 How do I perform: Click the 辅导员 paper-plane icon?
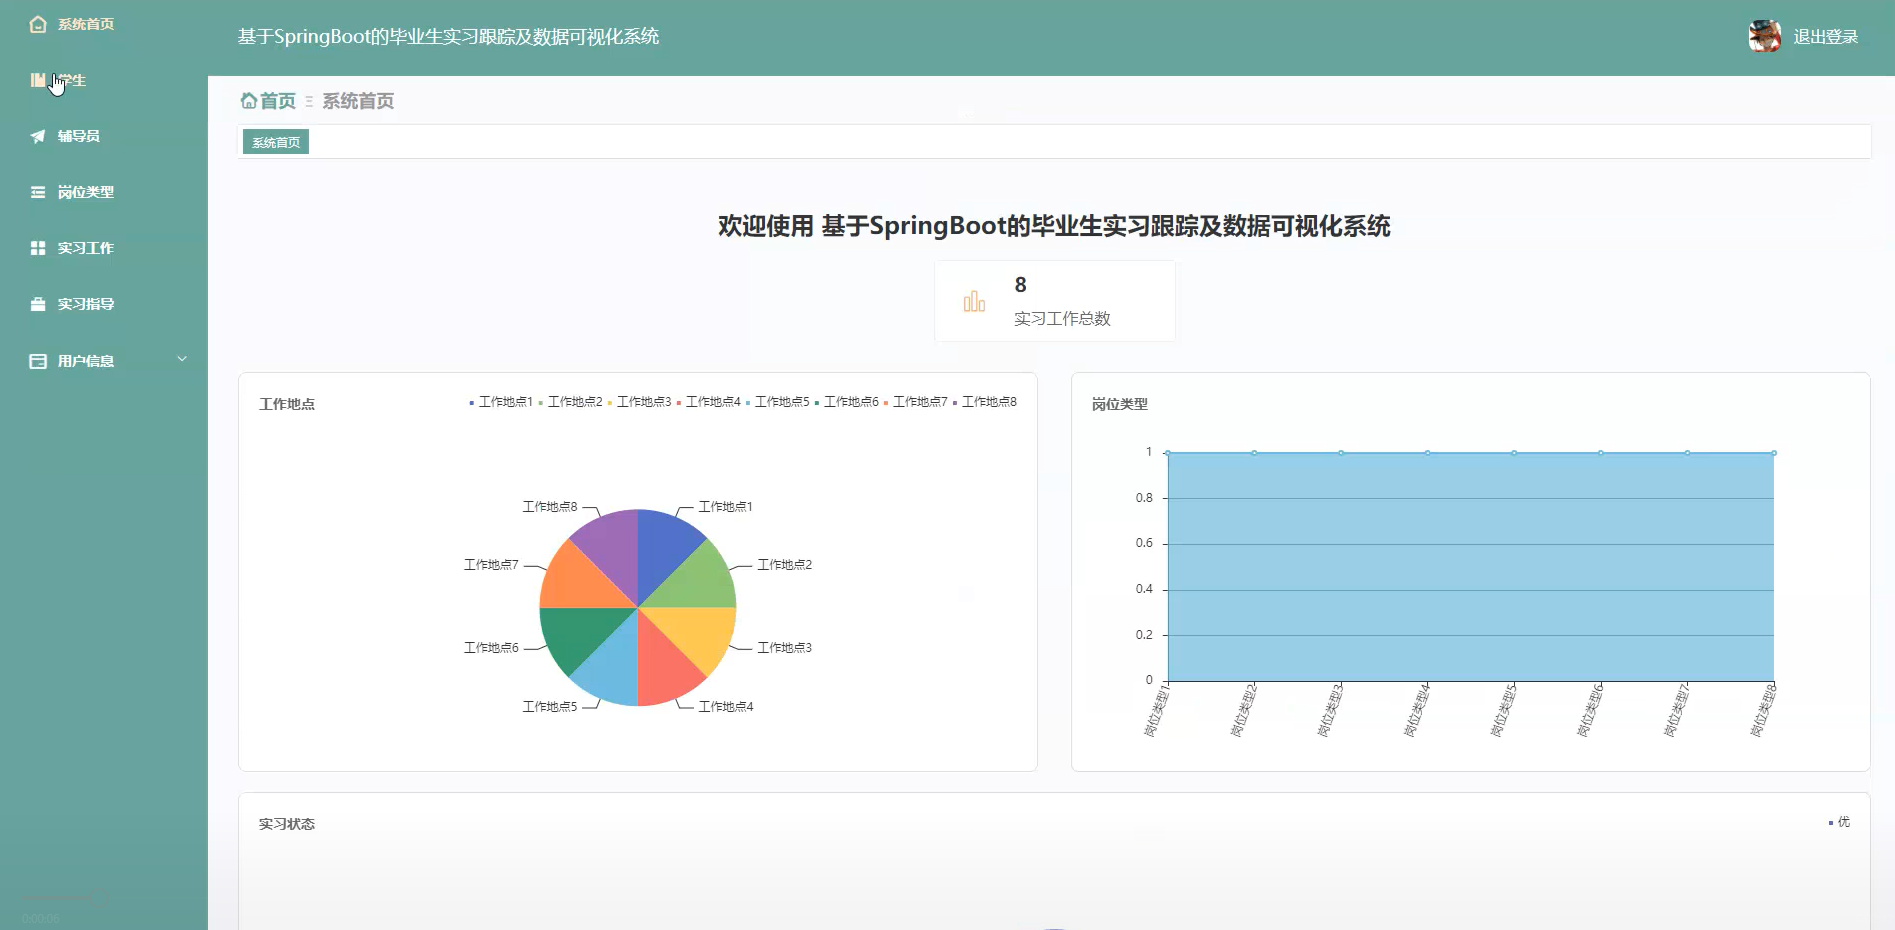click(38, 136)
